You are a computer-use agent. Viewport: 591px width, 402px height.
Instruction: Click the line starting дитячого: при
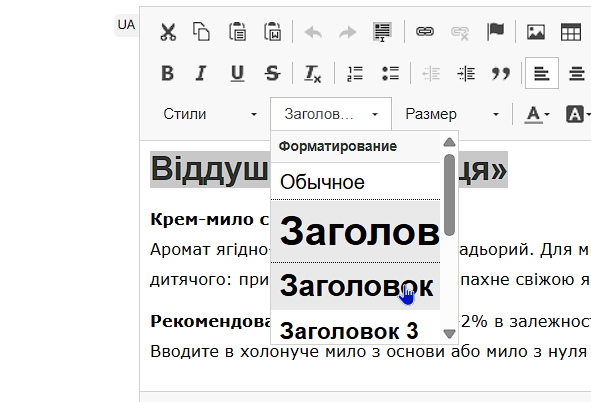(210, 280)
